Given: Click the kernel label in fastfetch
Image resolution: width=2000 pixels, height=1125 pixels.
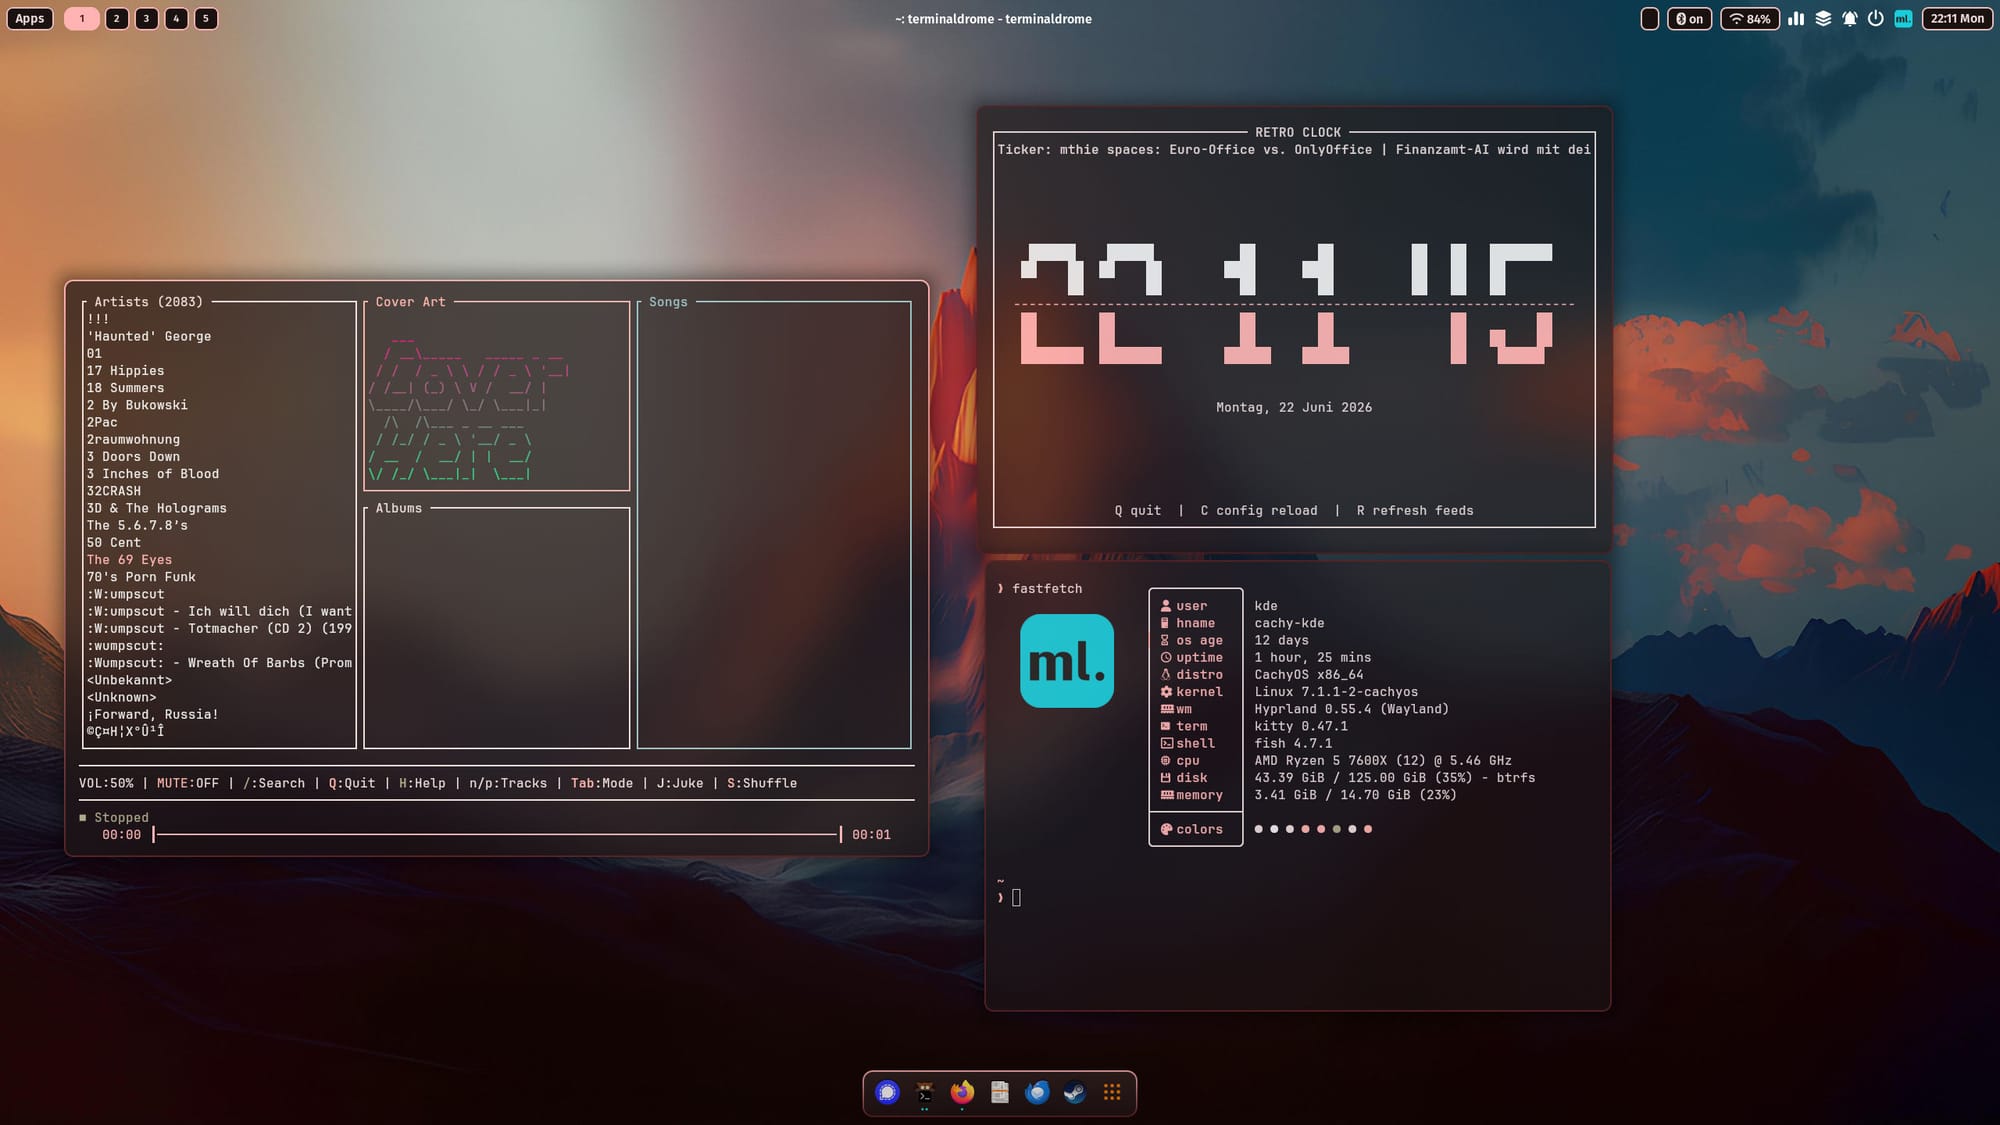Looking at the screenshot, I should (1192, 692).
